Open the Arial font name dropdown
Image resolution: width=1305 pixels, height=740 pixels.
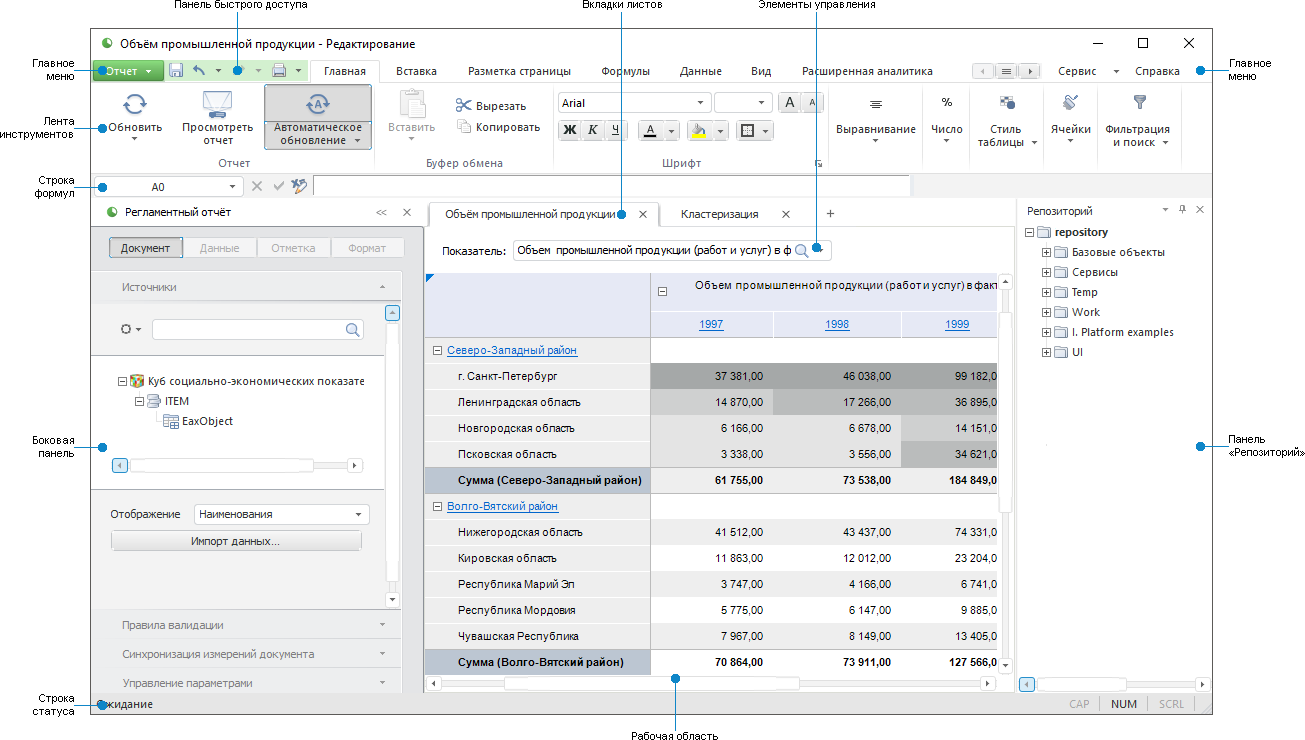701,103
